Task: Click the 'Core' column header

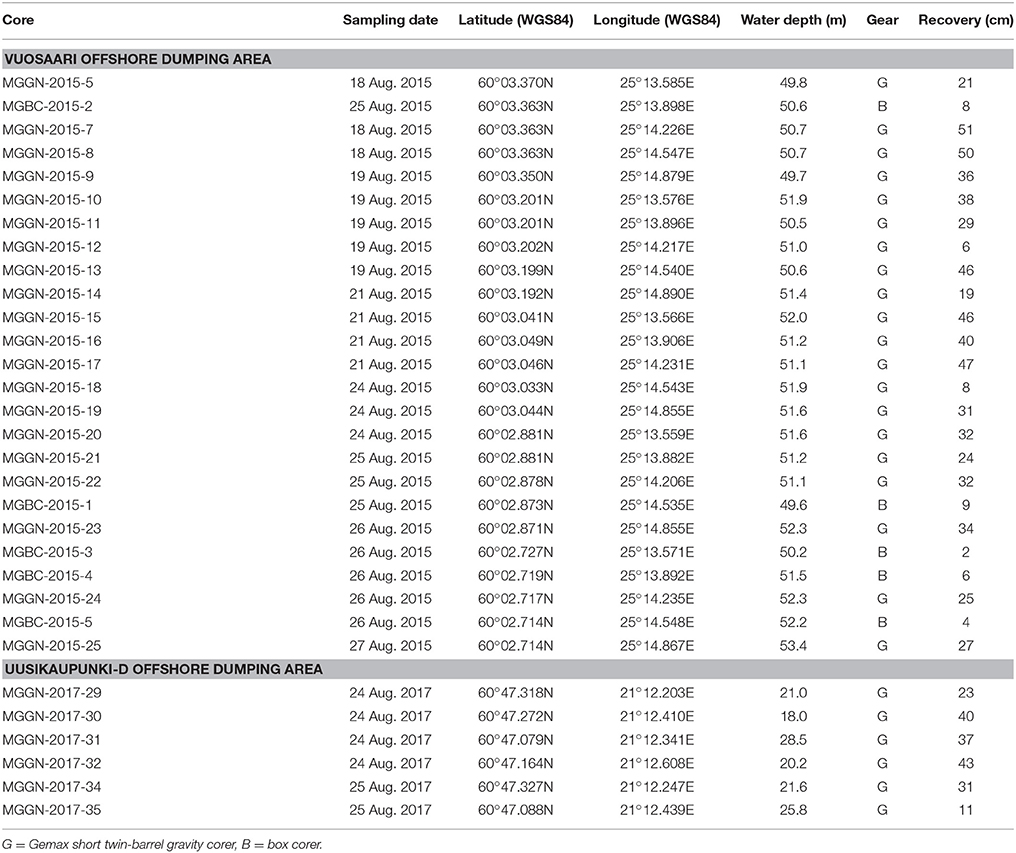Action: [x=18, y=20]
